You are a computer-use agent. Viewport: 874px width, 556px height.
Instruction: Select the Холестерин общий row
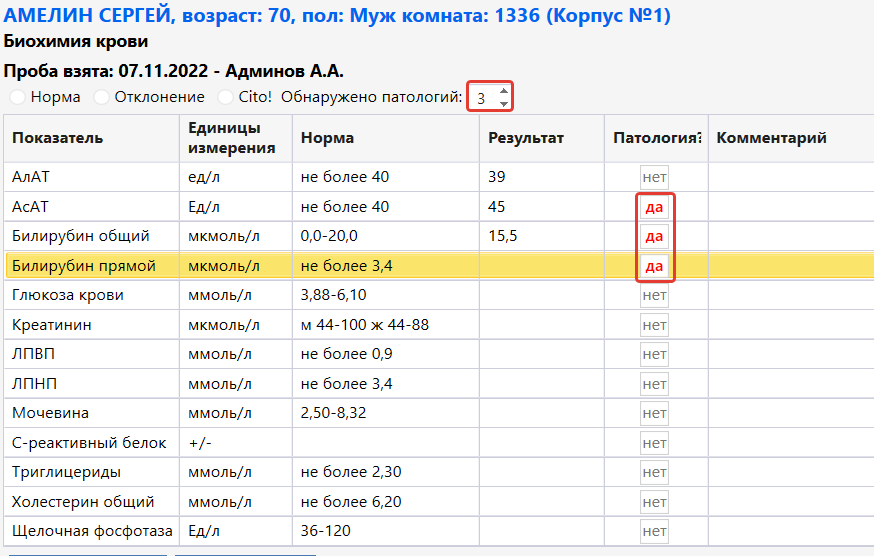tap(83, 502)
